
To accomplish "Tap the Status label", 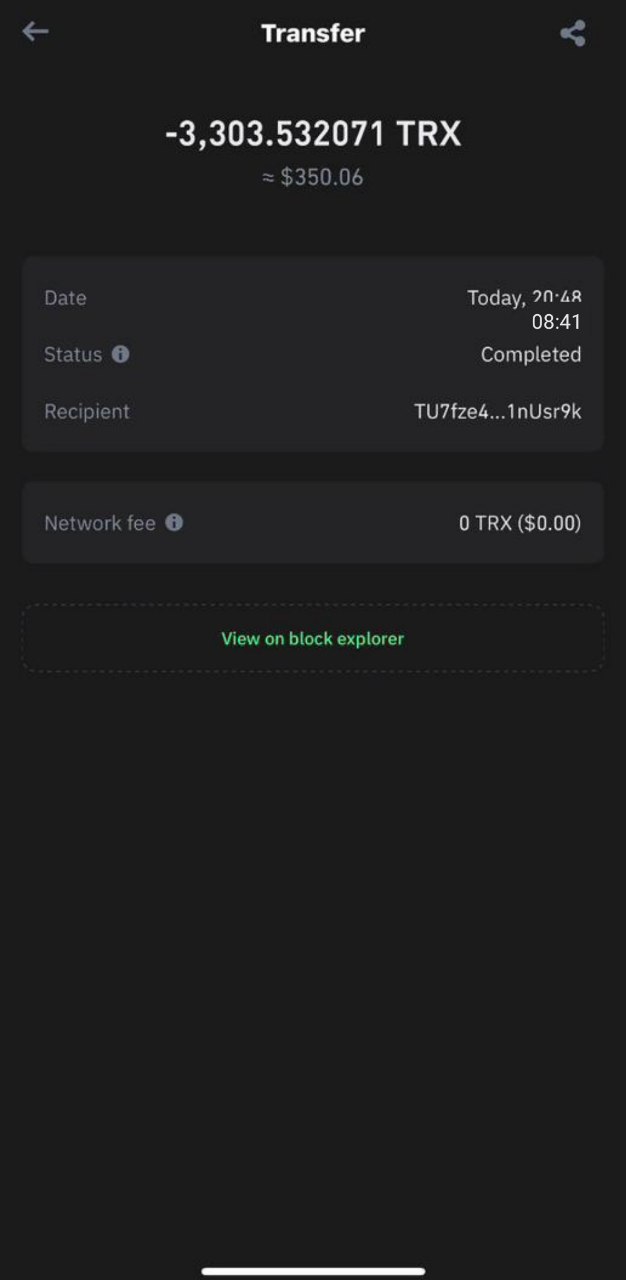I will click(x=73, y=354).
